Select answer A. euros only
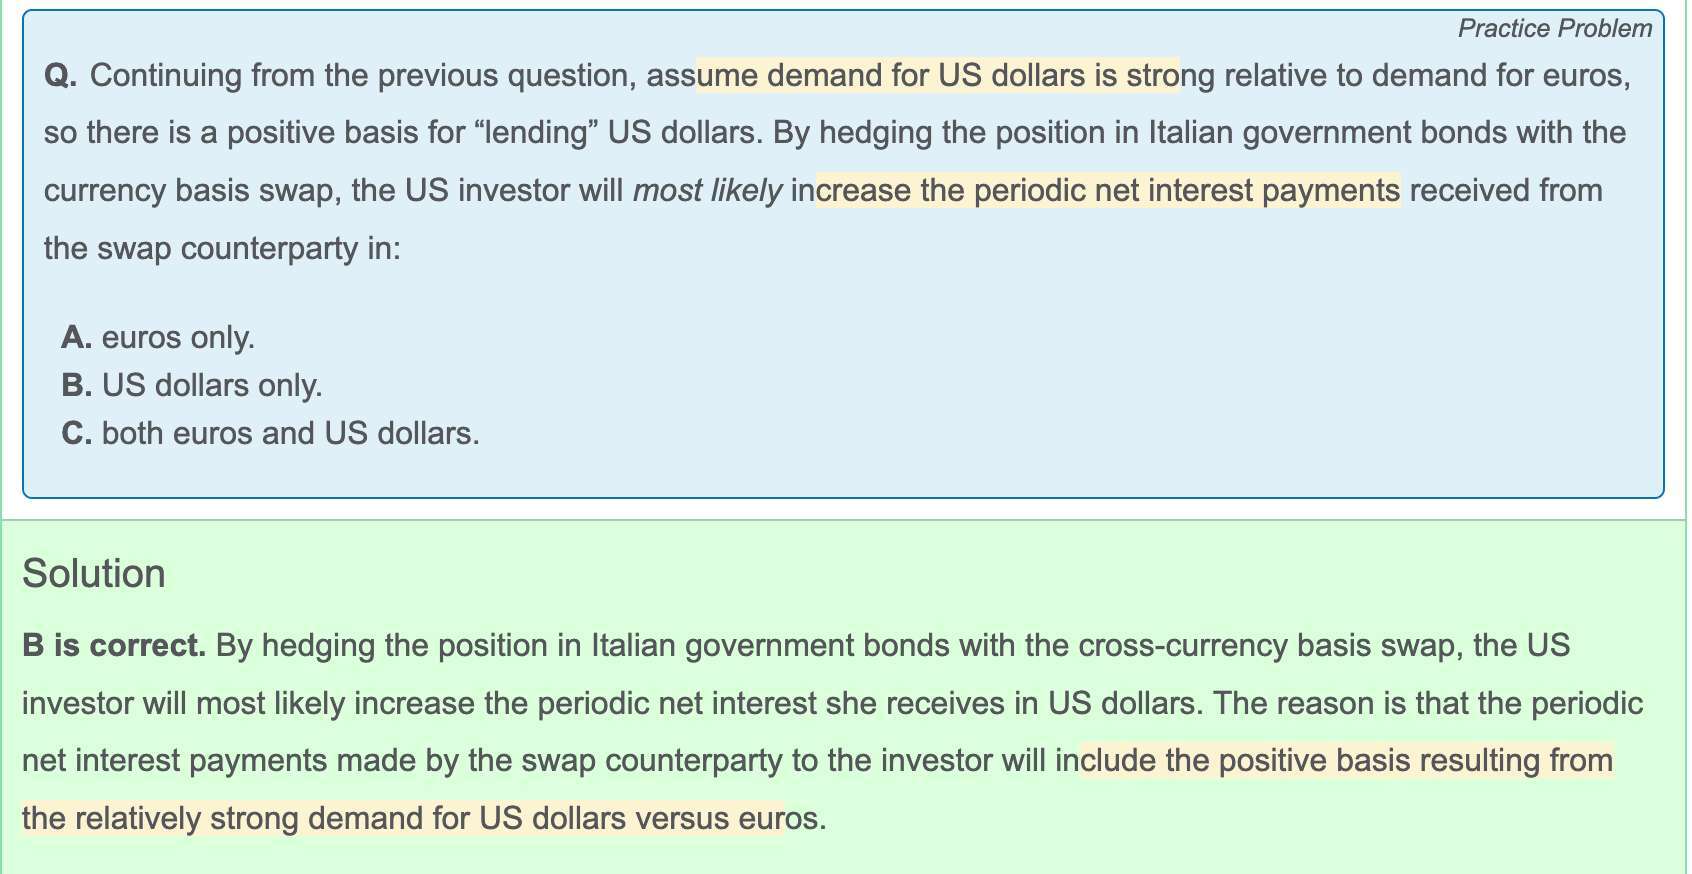Viewport: 1692px width, 874px height. (158, 338)
